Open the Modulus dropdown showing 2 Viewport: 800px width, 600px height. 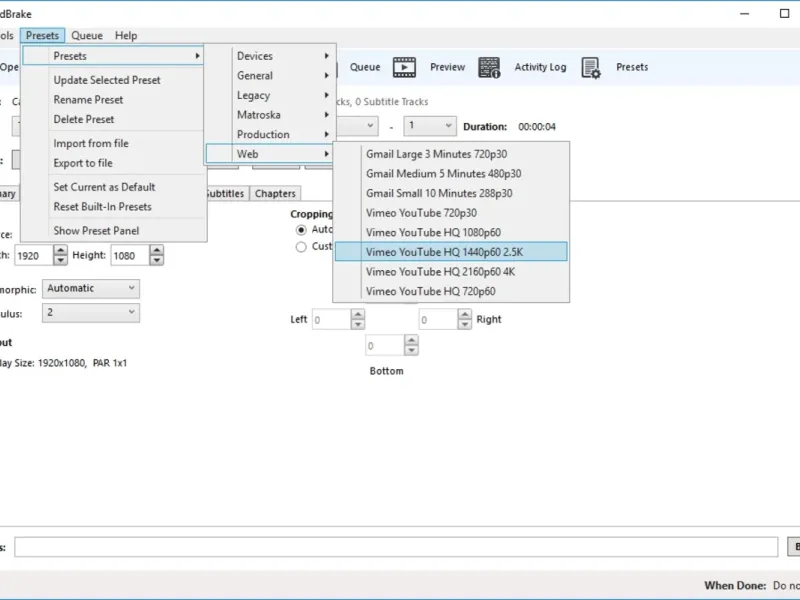point(91,312)
